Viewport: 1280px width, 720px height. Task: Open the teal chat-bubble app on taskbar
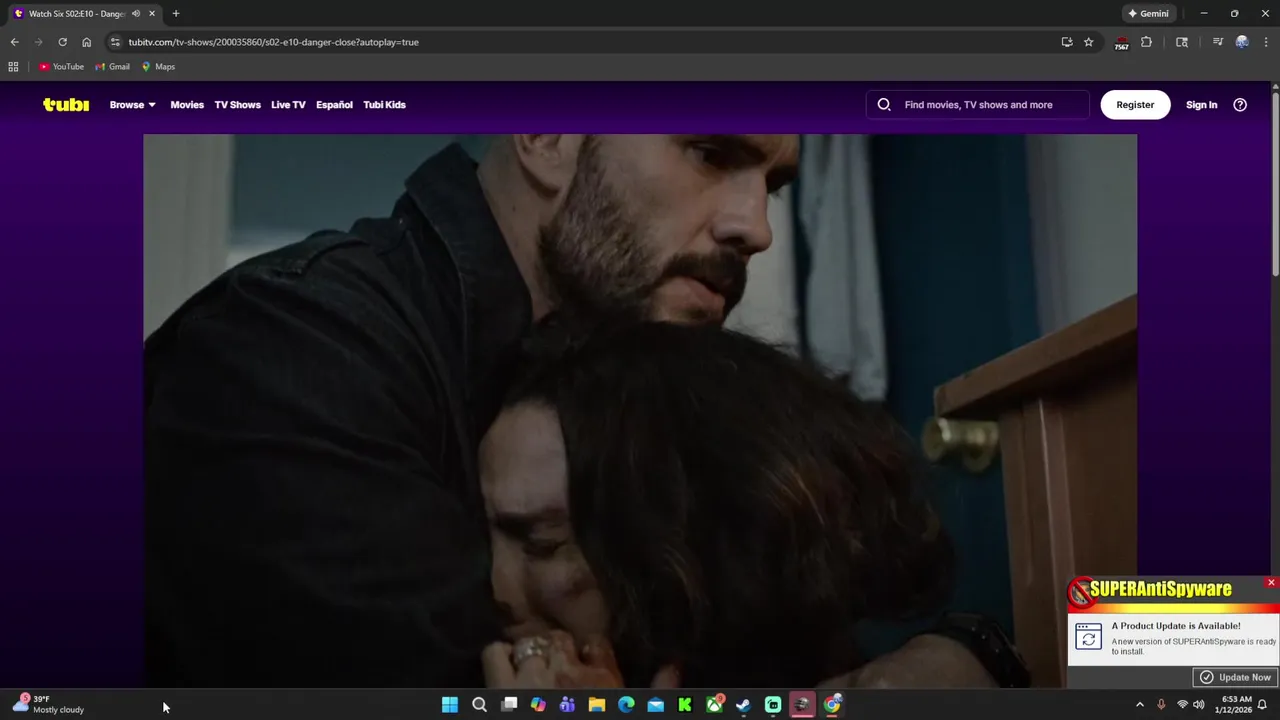pos(773,705)
